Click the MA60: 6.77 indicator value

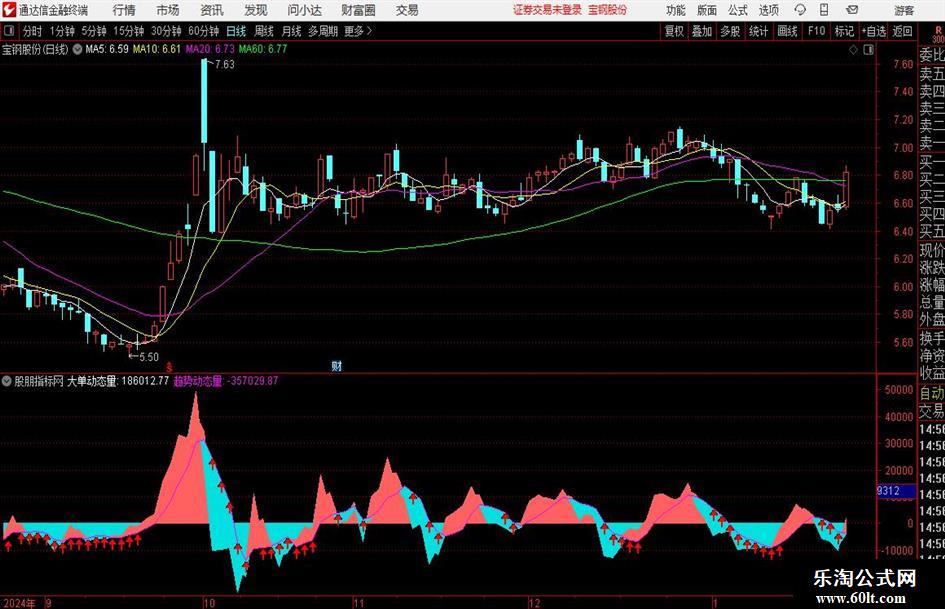coord(263,49)
